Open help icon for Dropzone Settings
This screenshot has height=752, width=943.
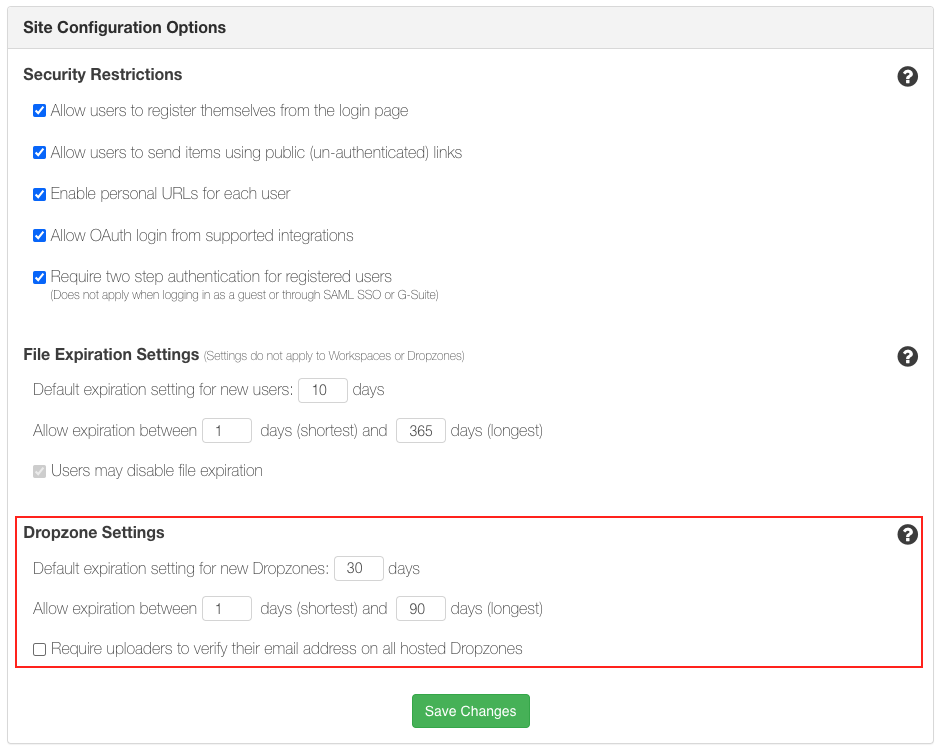(x=907, y=534)
